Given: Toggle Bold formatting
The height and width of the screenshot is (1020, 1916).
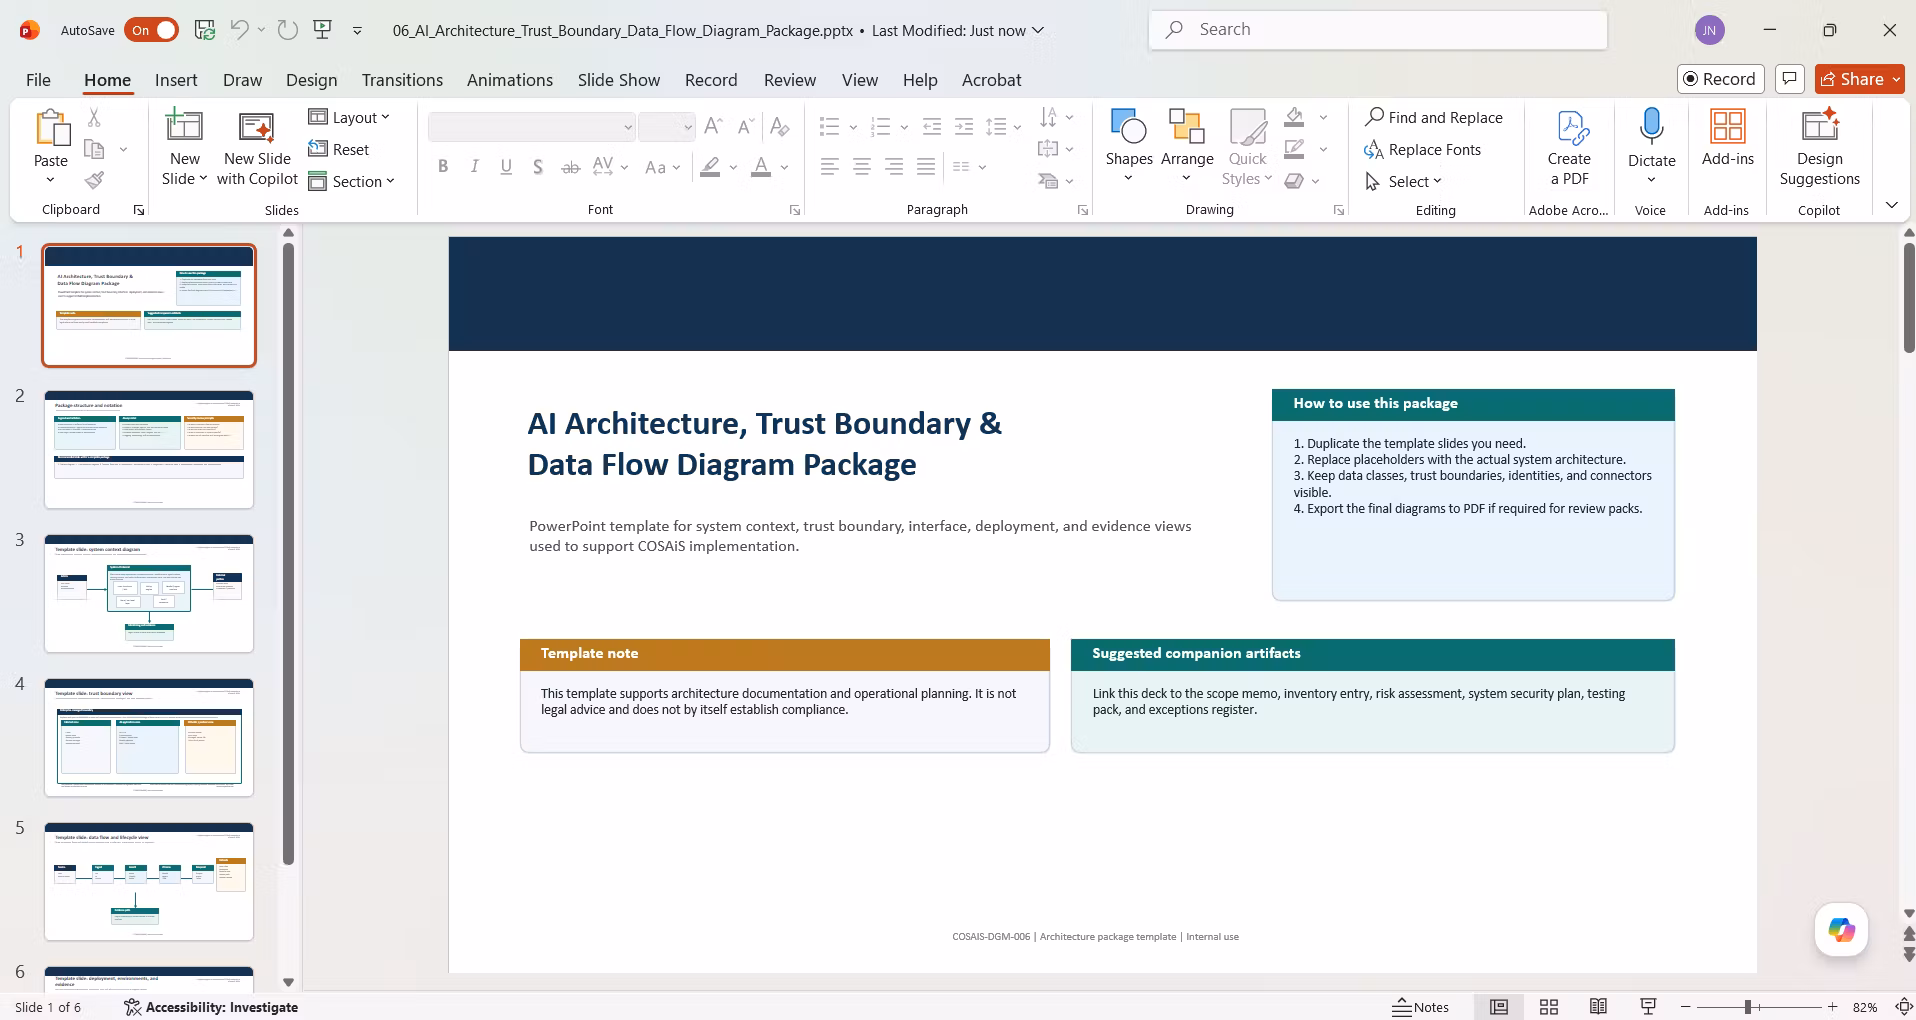Looking at the screenshot, I should (443, 167).
